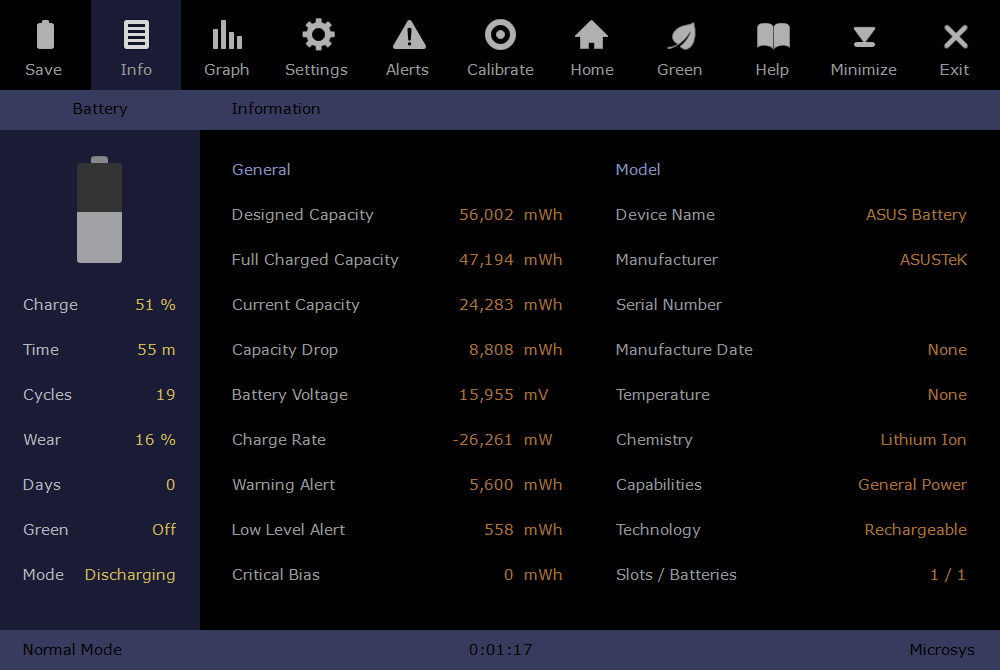Open the Alerts warning icon
Screen dimensions: 1000x670
[408, 37]
